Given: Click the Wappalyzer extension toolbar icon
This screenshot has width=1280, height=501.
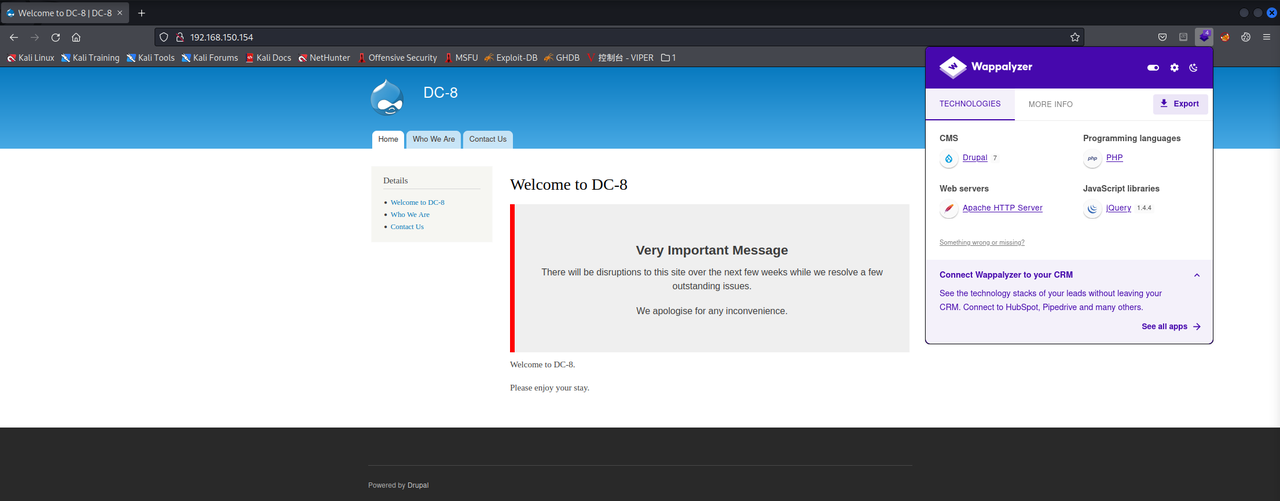Looking at the screenshot, I should [1203, 37].
